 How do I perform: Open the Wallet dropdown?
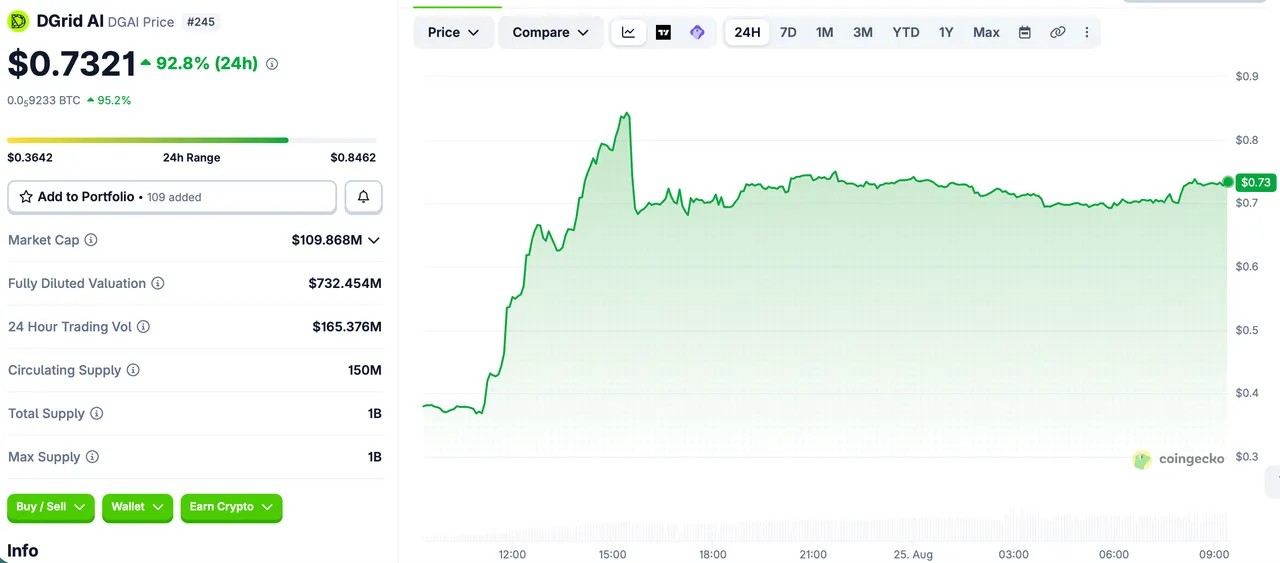[x=138, y=507]
